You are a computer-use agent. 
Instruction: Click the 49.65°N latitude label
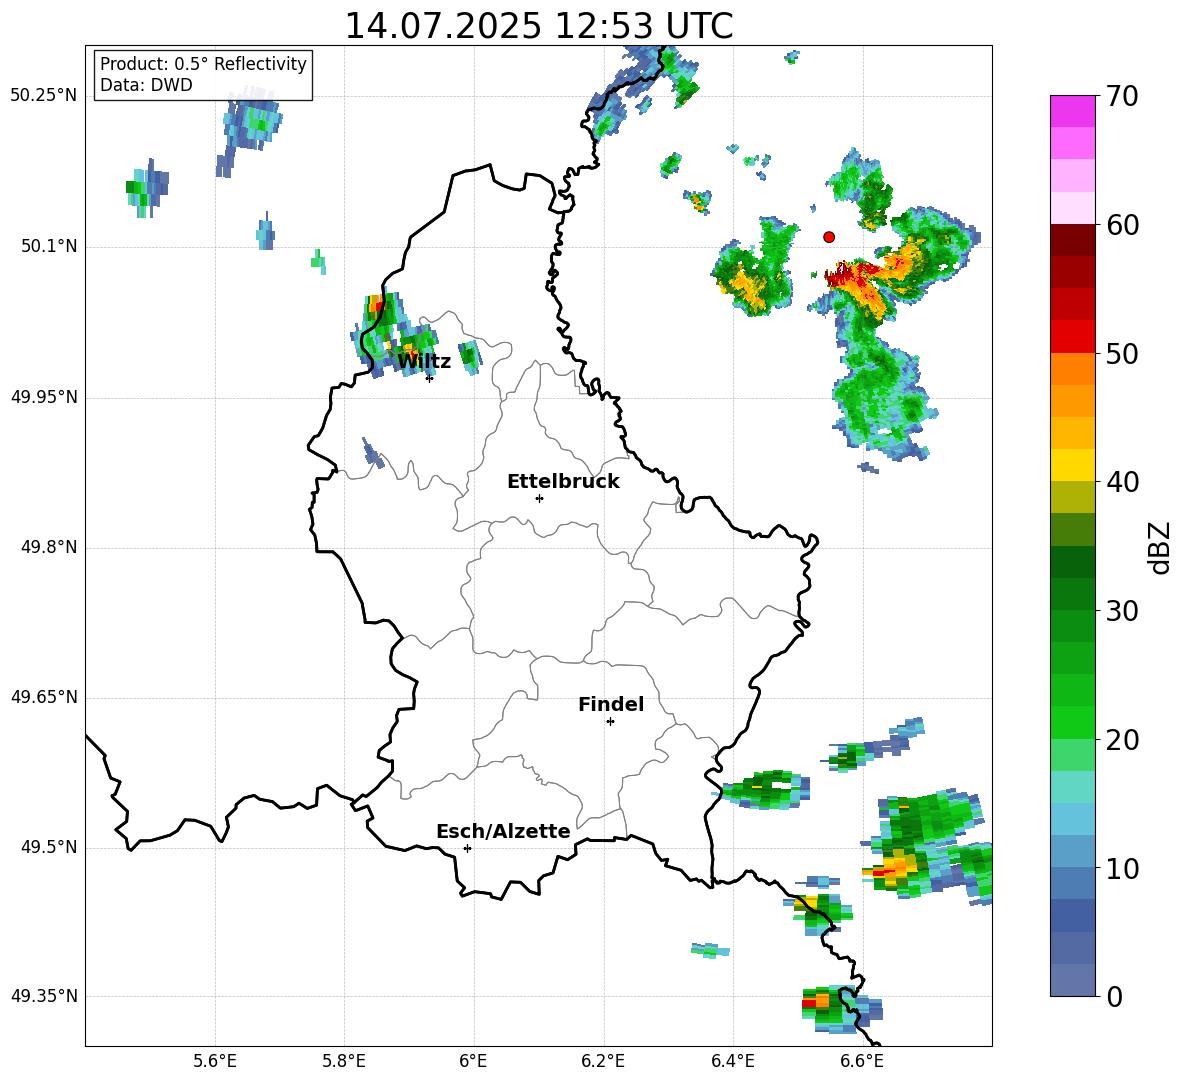[44, 697]
